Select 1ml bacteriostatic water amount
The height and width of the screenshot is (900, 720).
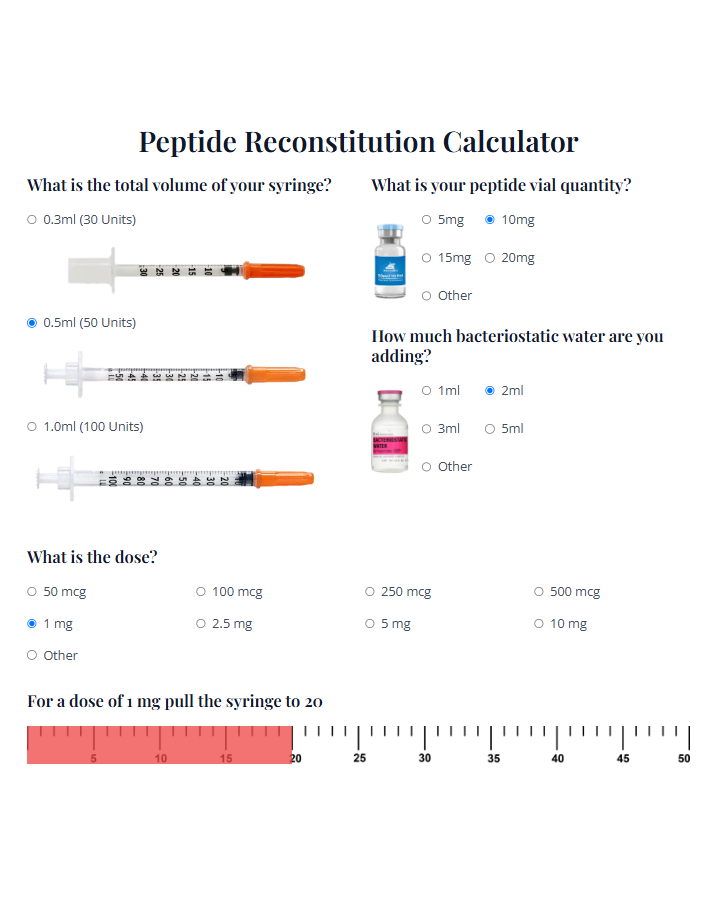(427, 391)
